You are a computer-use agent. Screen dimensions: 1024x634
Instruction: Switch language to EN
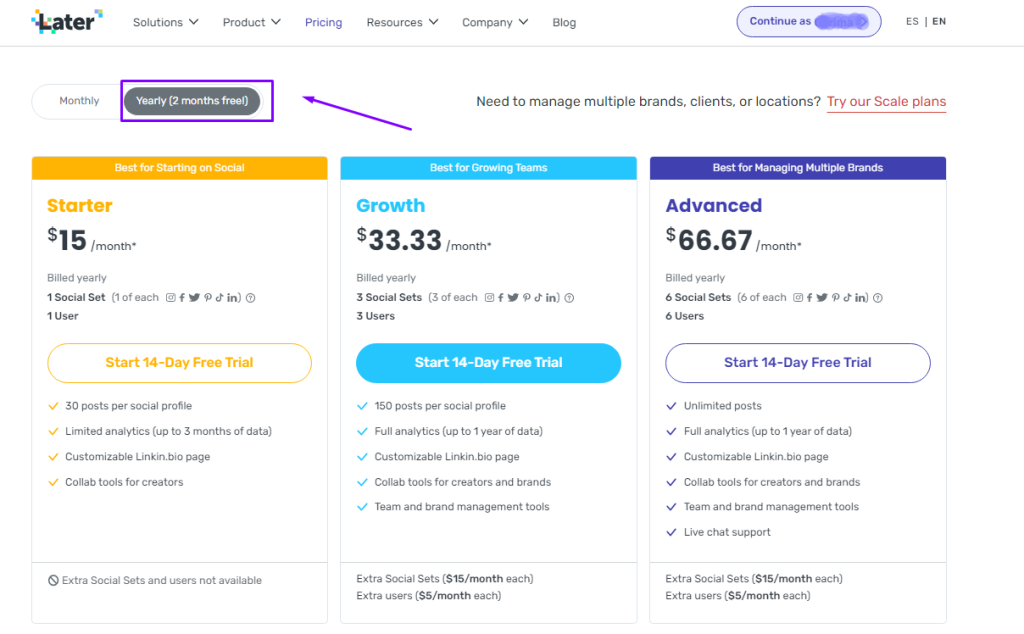click(x=939, y=22)
